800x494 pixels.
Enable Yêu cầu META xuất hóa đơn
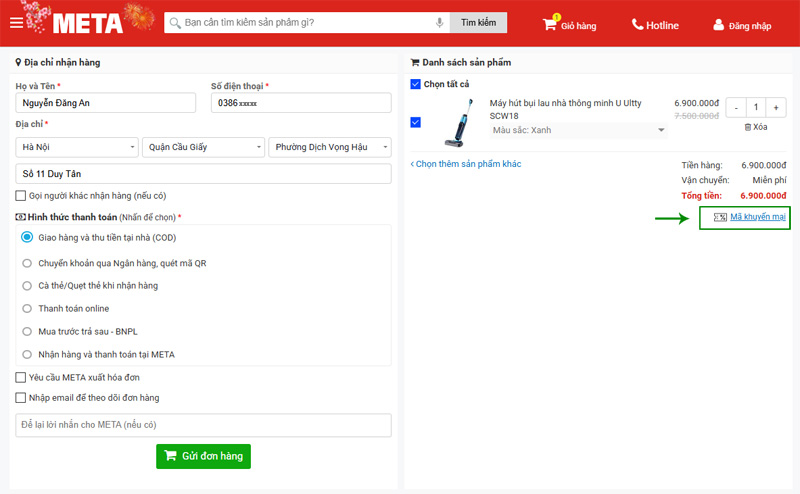click(x=21, y=377)
